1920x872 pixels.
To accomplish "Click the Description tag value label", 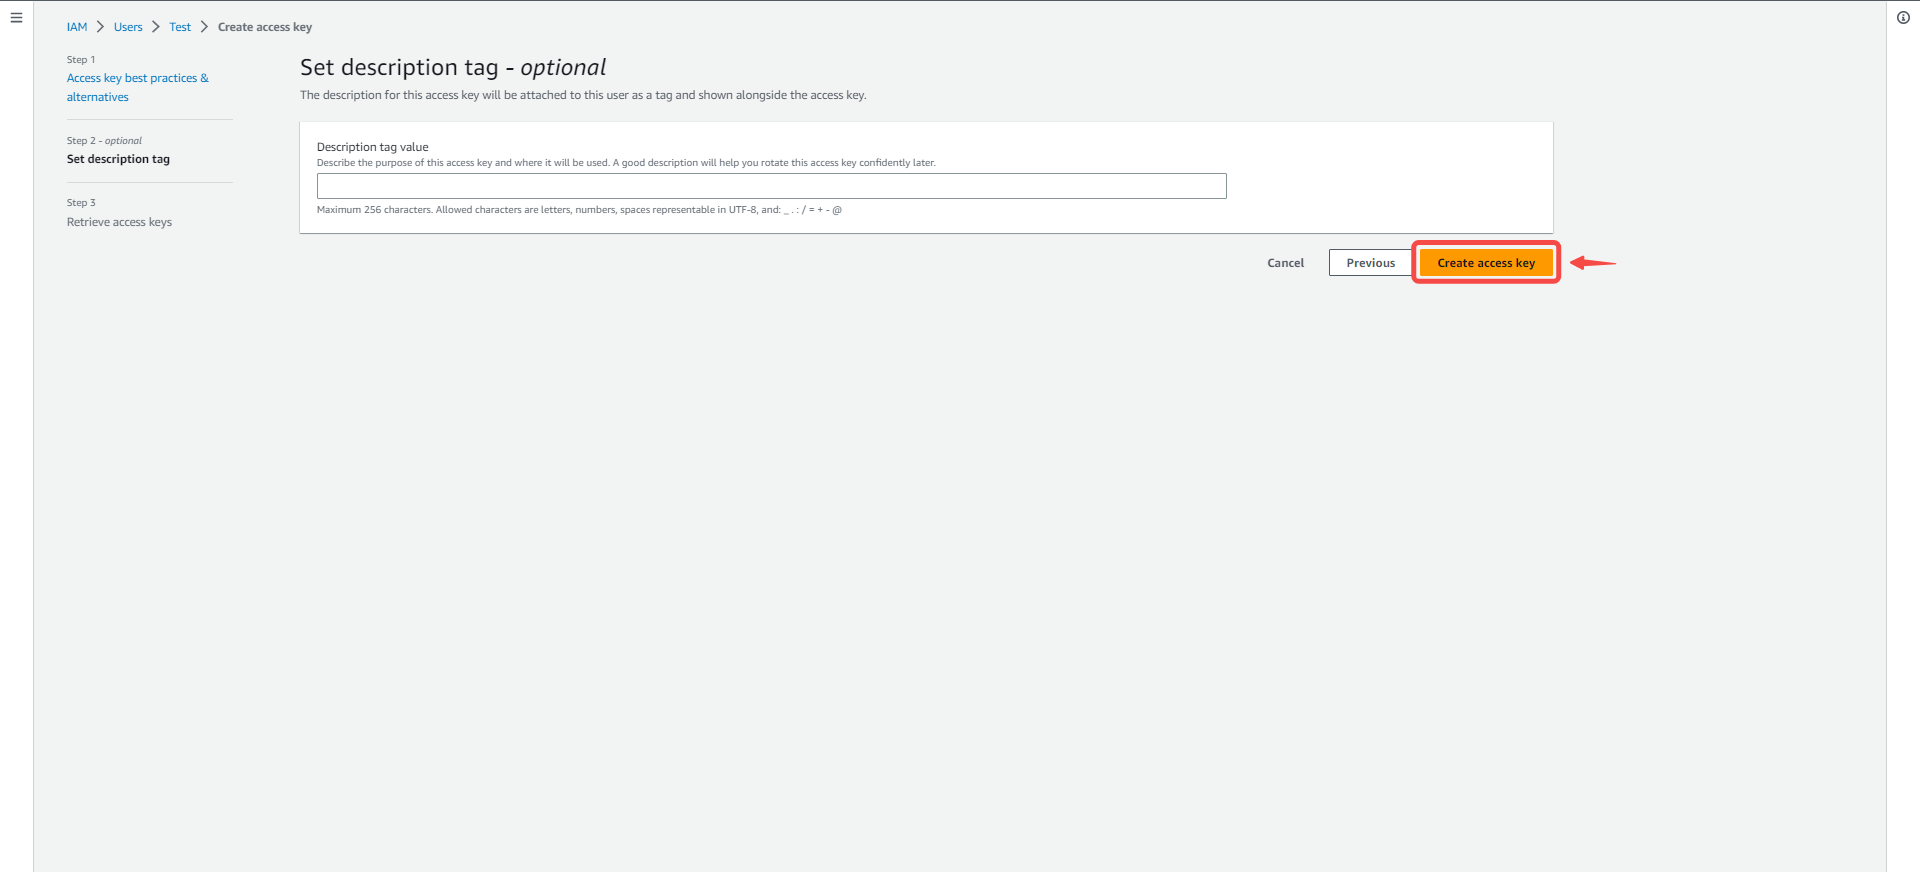I will point(372,147).
